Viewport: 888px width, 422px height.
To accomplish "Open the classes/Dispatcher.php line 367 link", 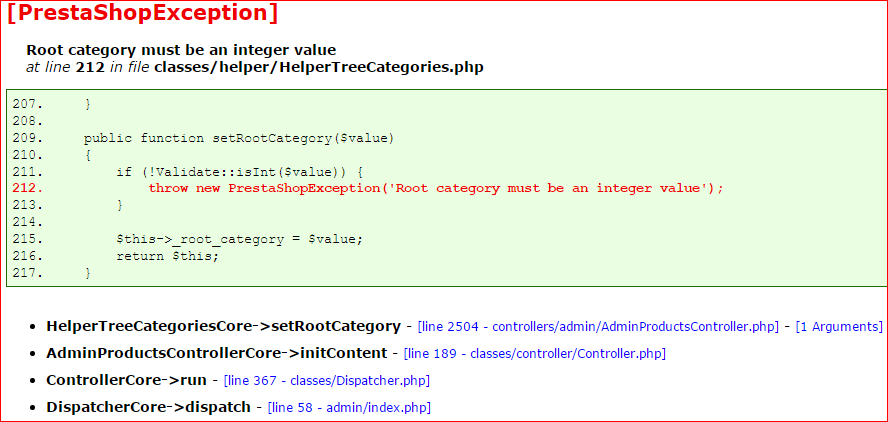I will 327,381.
